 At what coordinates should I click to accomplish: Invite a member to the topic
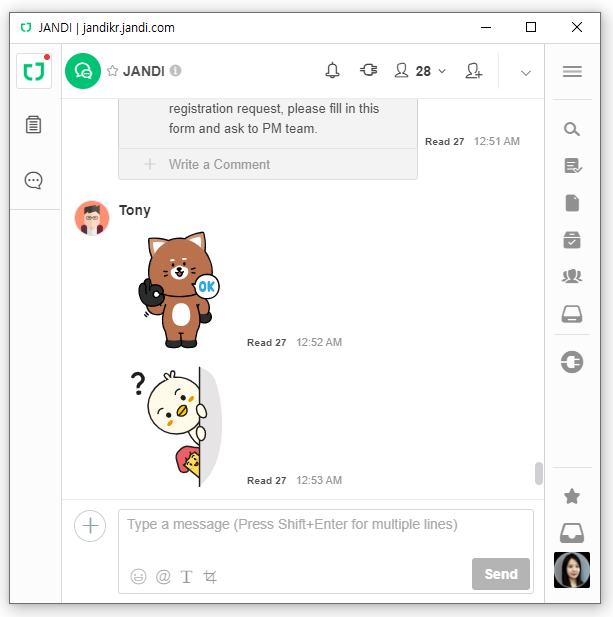coord(474,71)
